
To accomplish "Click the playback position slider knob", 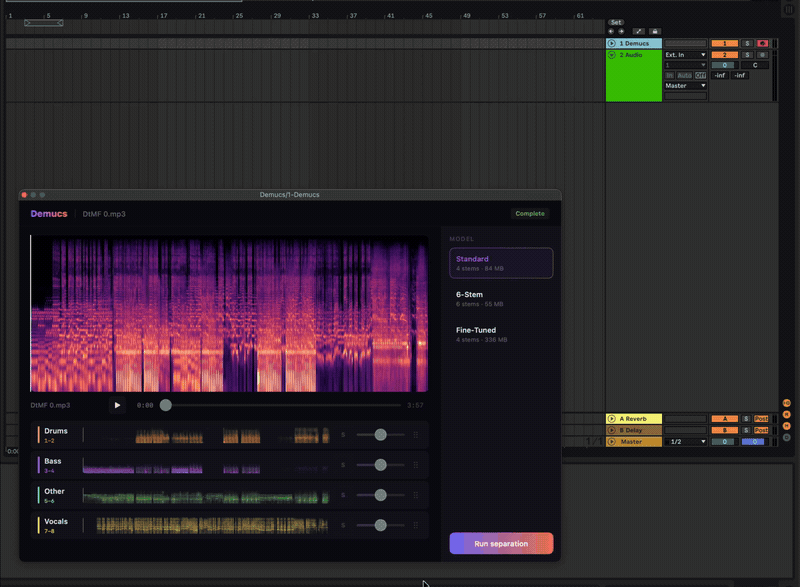I will tap(166, 405).
